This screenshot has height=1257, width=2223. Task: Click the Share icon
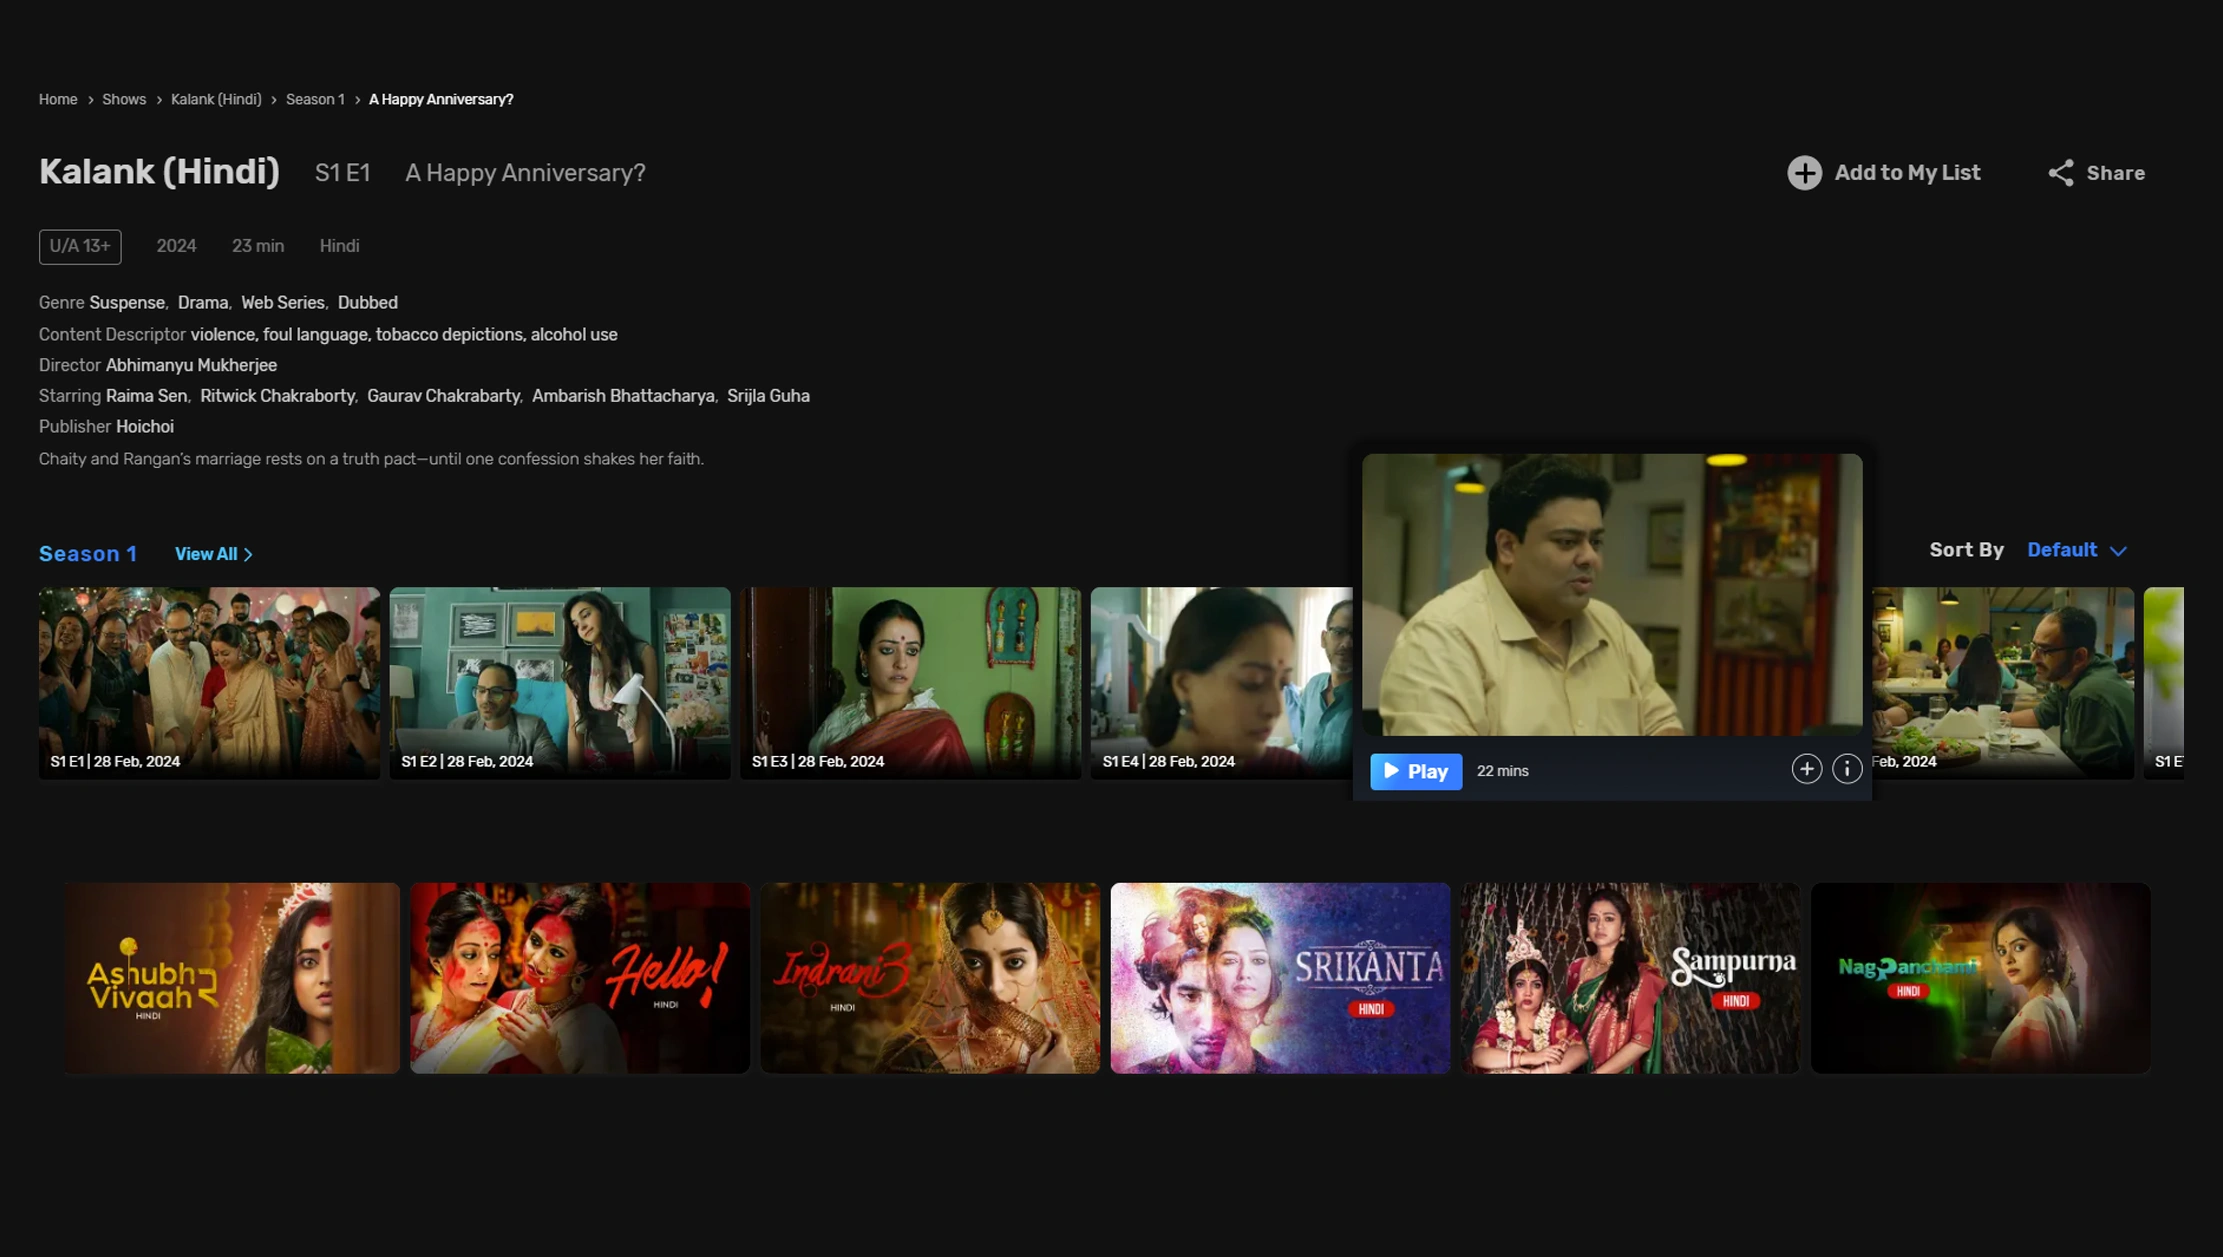[2060, 173]
